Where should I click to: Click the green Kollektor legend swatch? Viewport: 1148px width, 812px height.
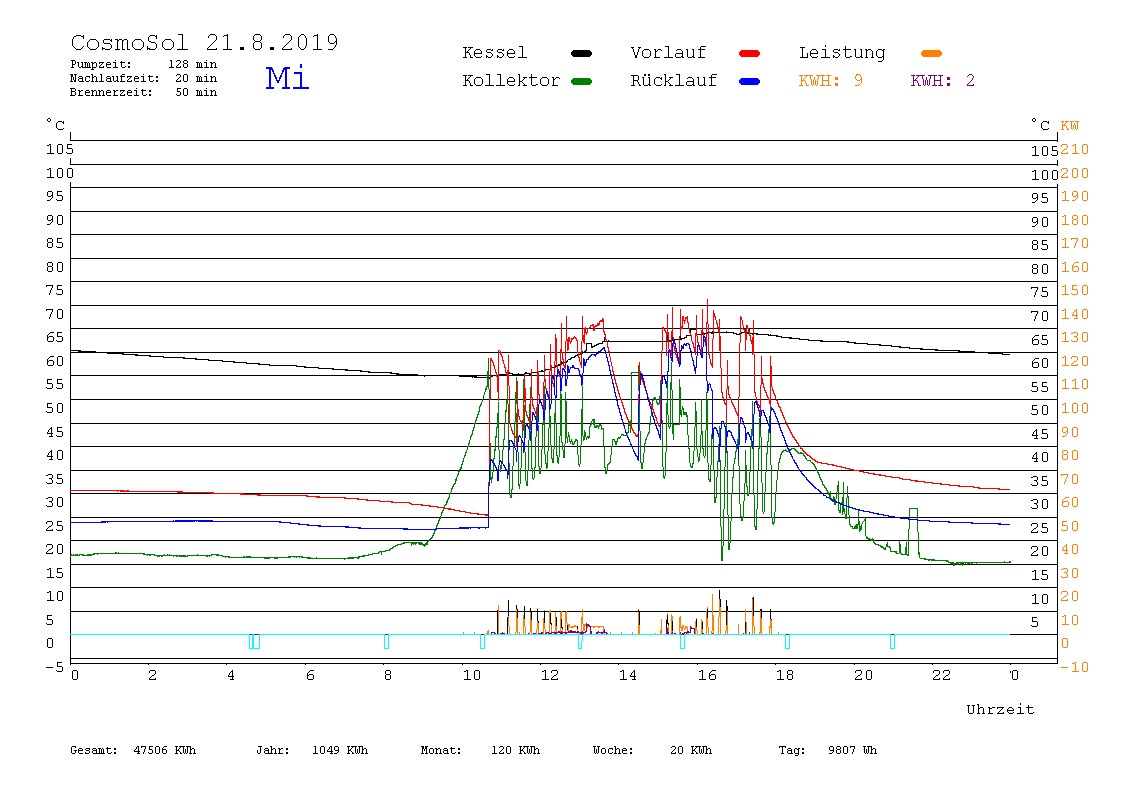581,81
